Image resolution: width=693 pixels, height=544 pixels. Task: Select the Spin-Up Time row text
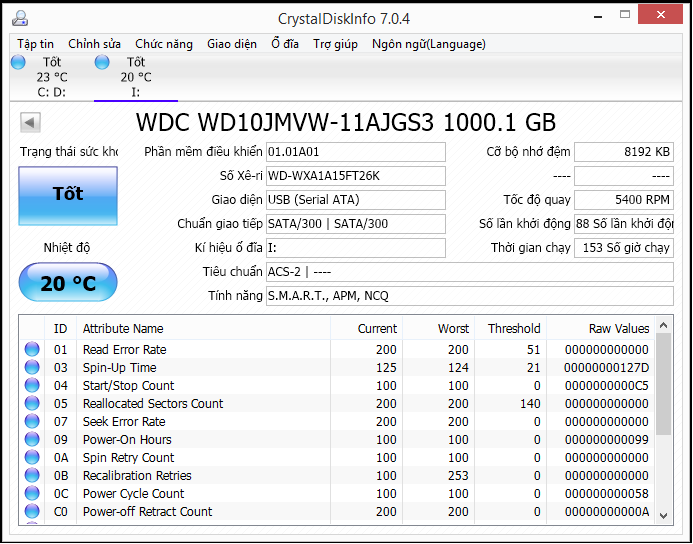coord(120,367)
